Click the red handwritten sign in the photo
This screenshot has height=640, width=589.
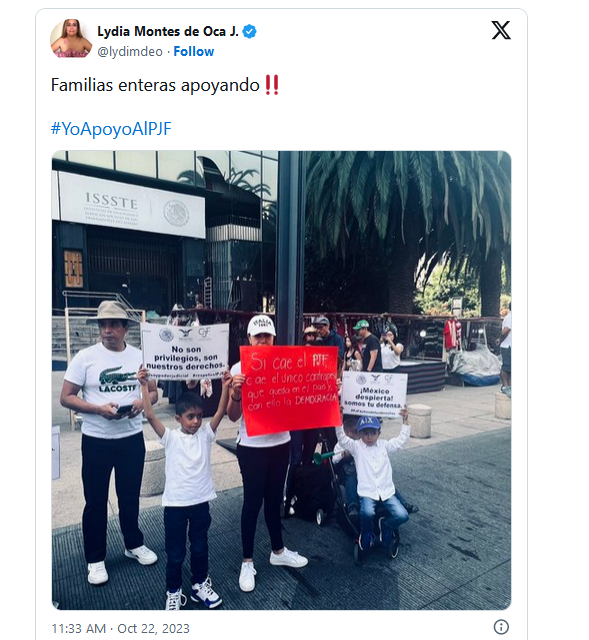click(290, 390)
